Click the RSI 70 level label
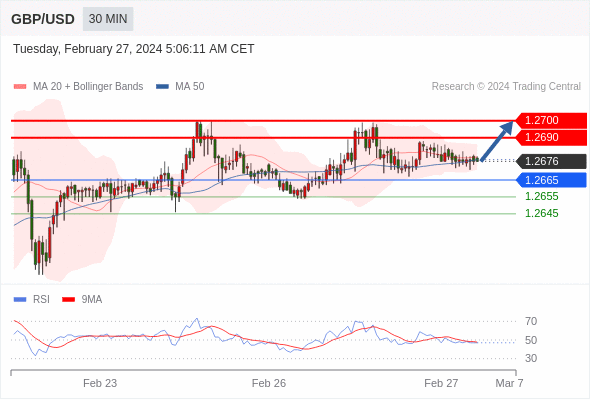 (531, 321)
